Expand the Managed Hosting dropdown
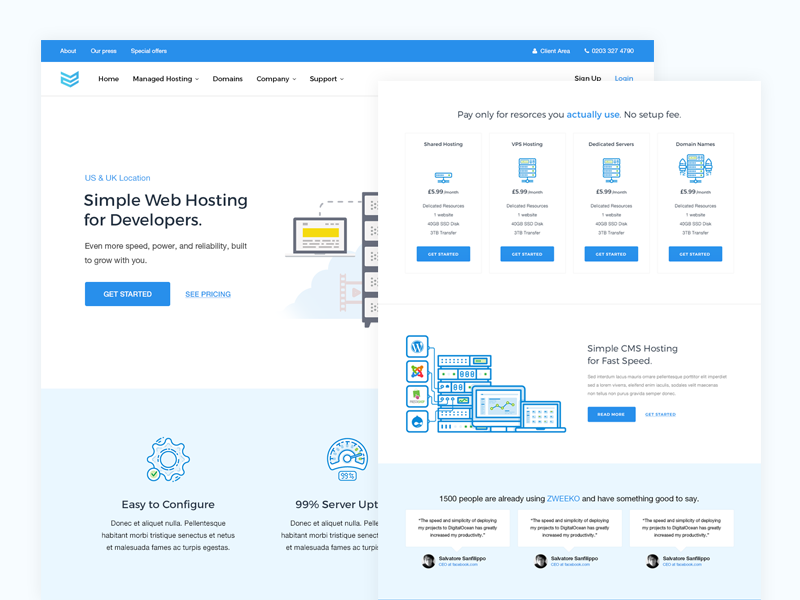800x600 pixels. coord(165,79)
